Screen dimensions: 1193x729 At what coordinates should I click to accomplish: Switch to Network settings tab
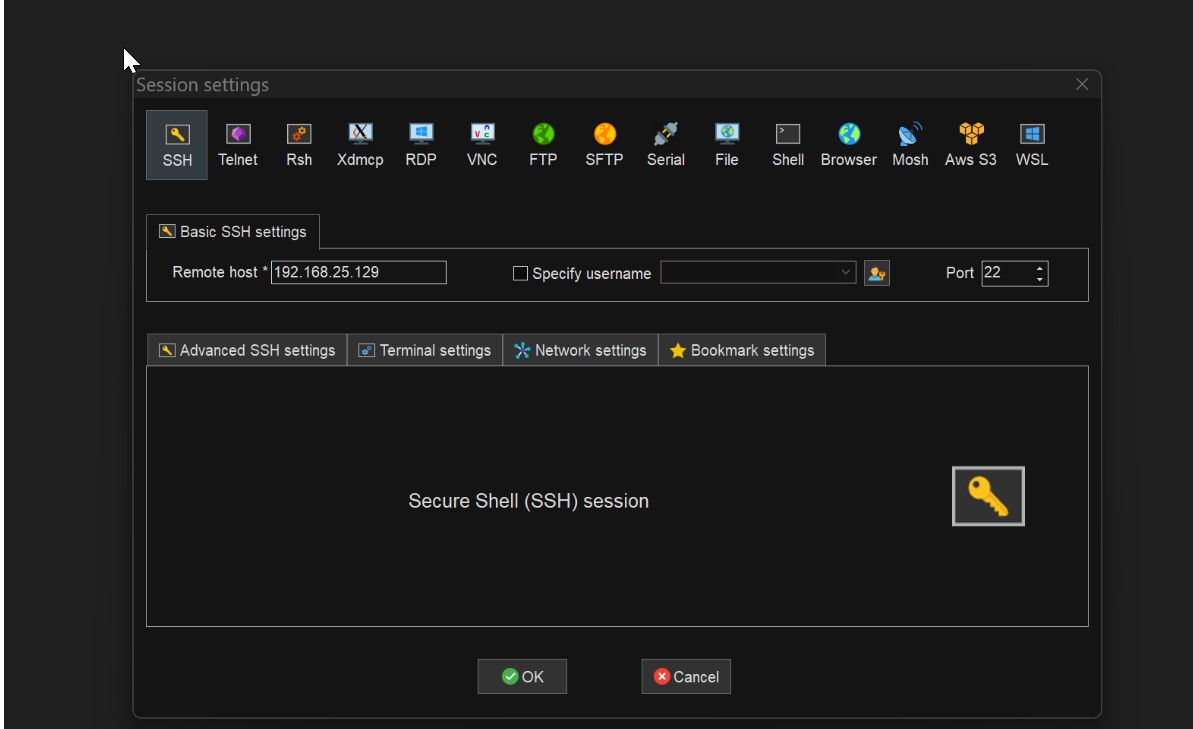[x=581, y=350]
